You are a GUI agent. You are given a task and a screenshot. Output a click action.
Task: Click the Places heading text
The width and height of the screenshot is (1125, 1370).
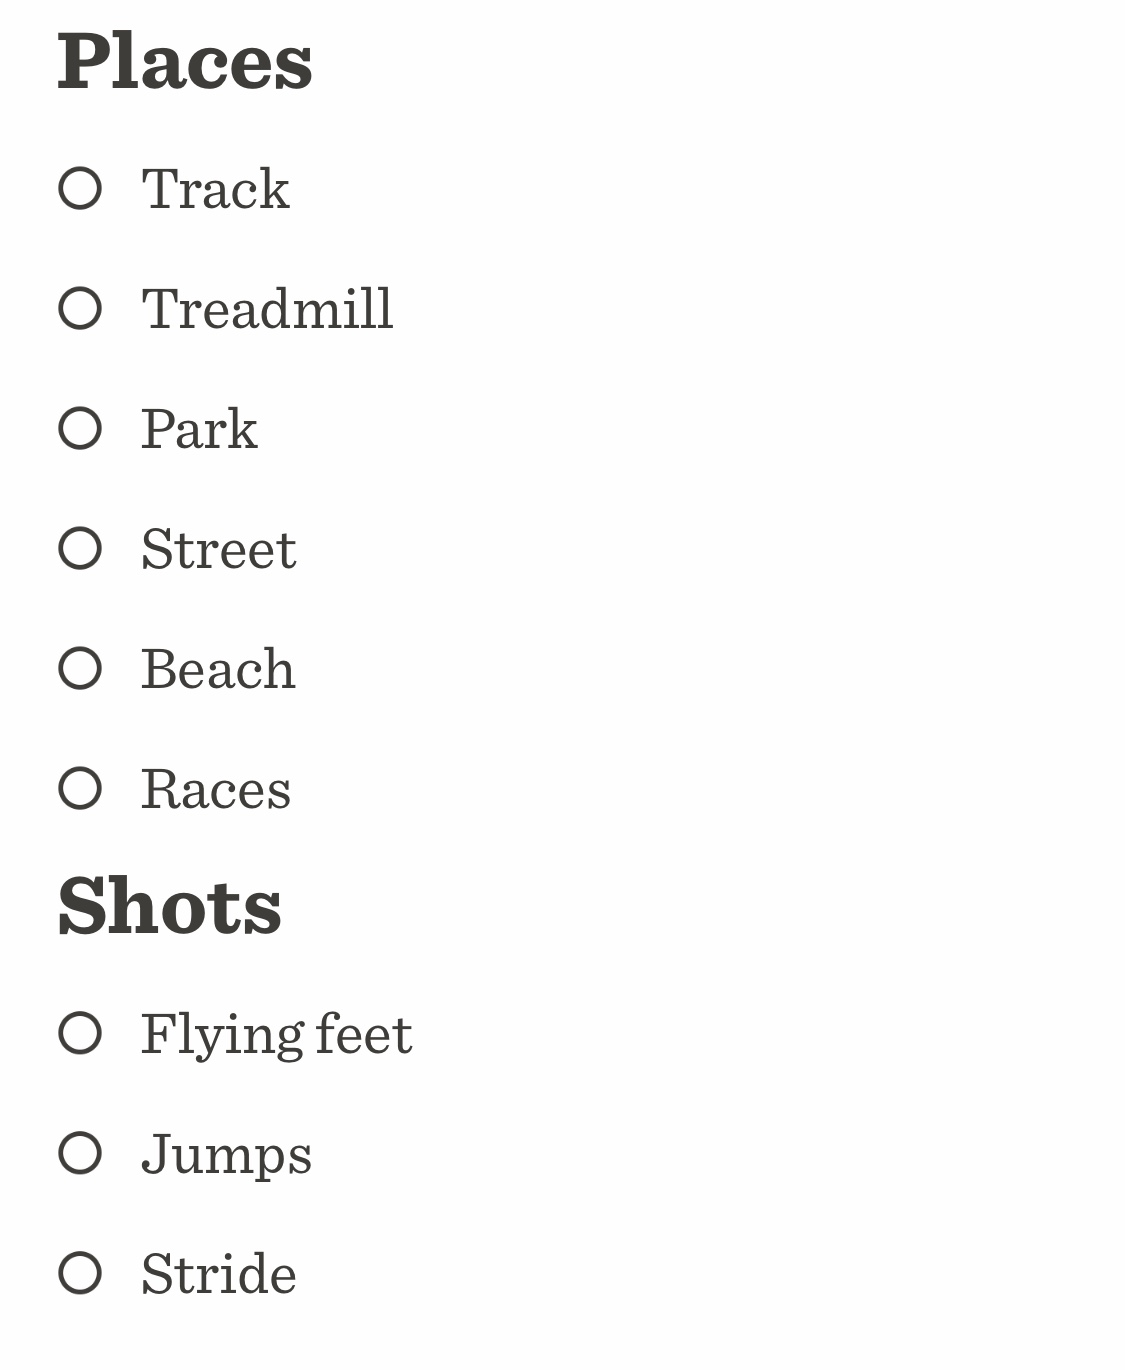point(185,62)
